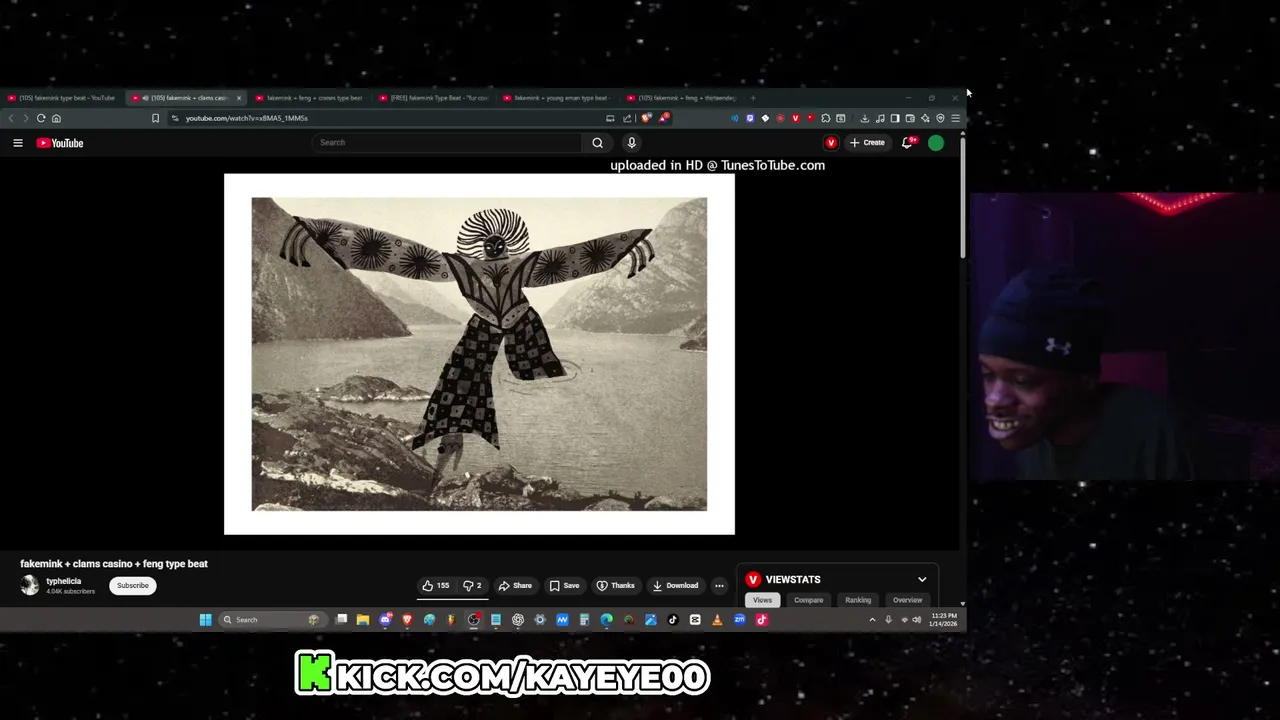Dislike the video with thumbs down
Image resolution: width=1280 pixels, height=720 pixels.
point(472,586)
